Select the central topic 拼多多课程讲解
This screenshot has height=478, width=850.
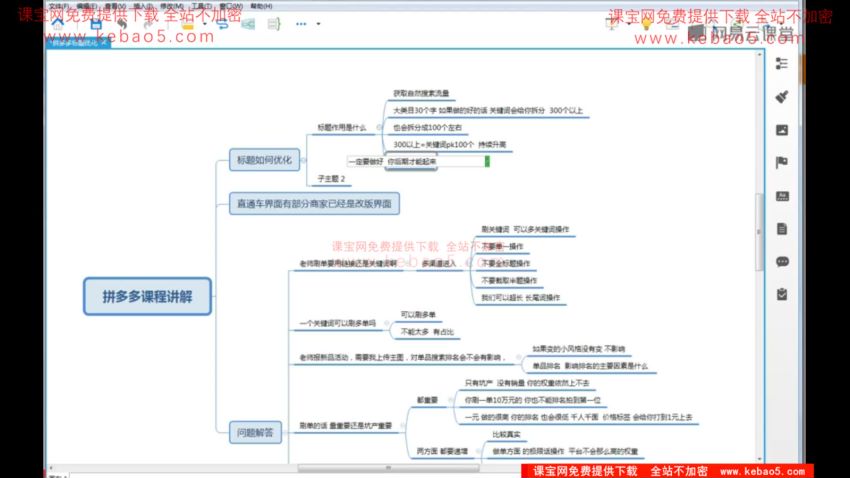point(147,296)
